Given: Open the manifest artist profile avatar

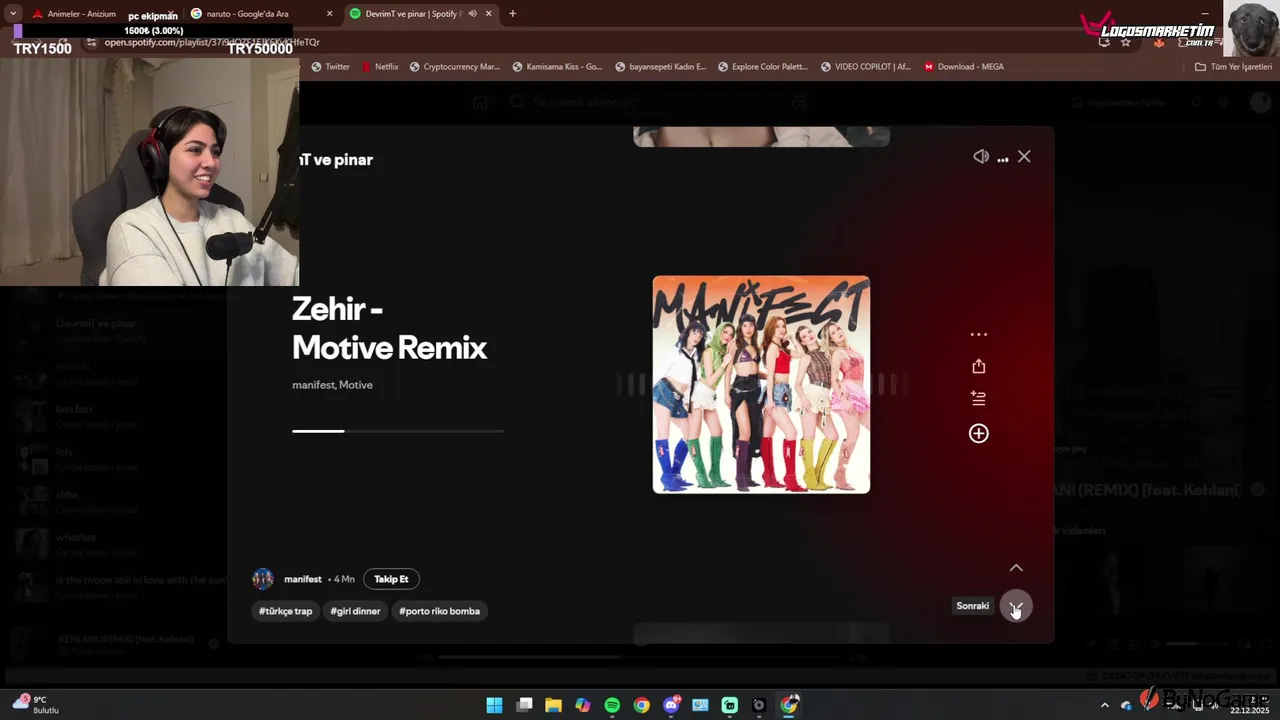Looking at the screenshot, I should click(x=263, y=579).
